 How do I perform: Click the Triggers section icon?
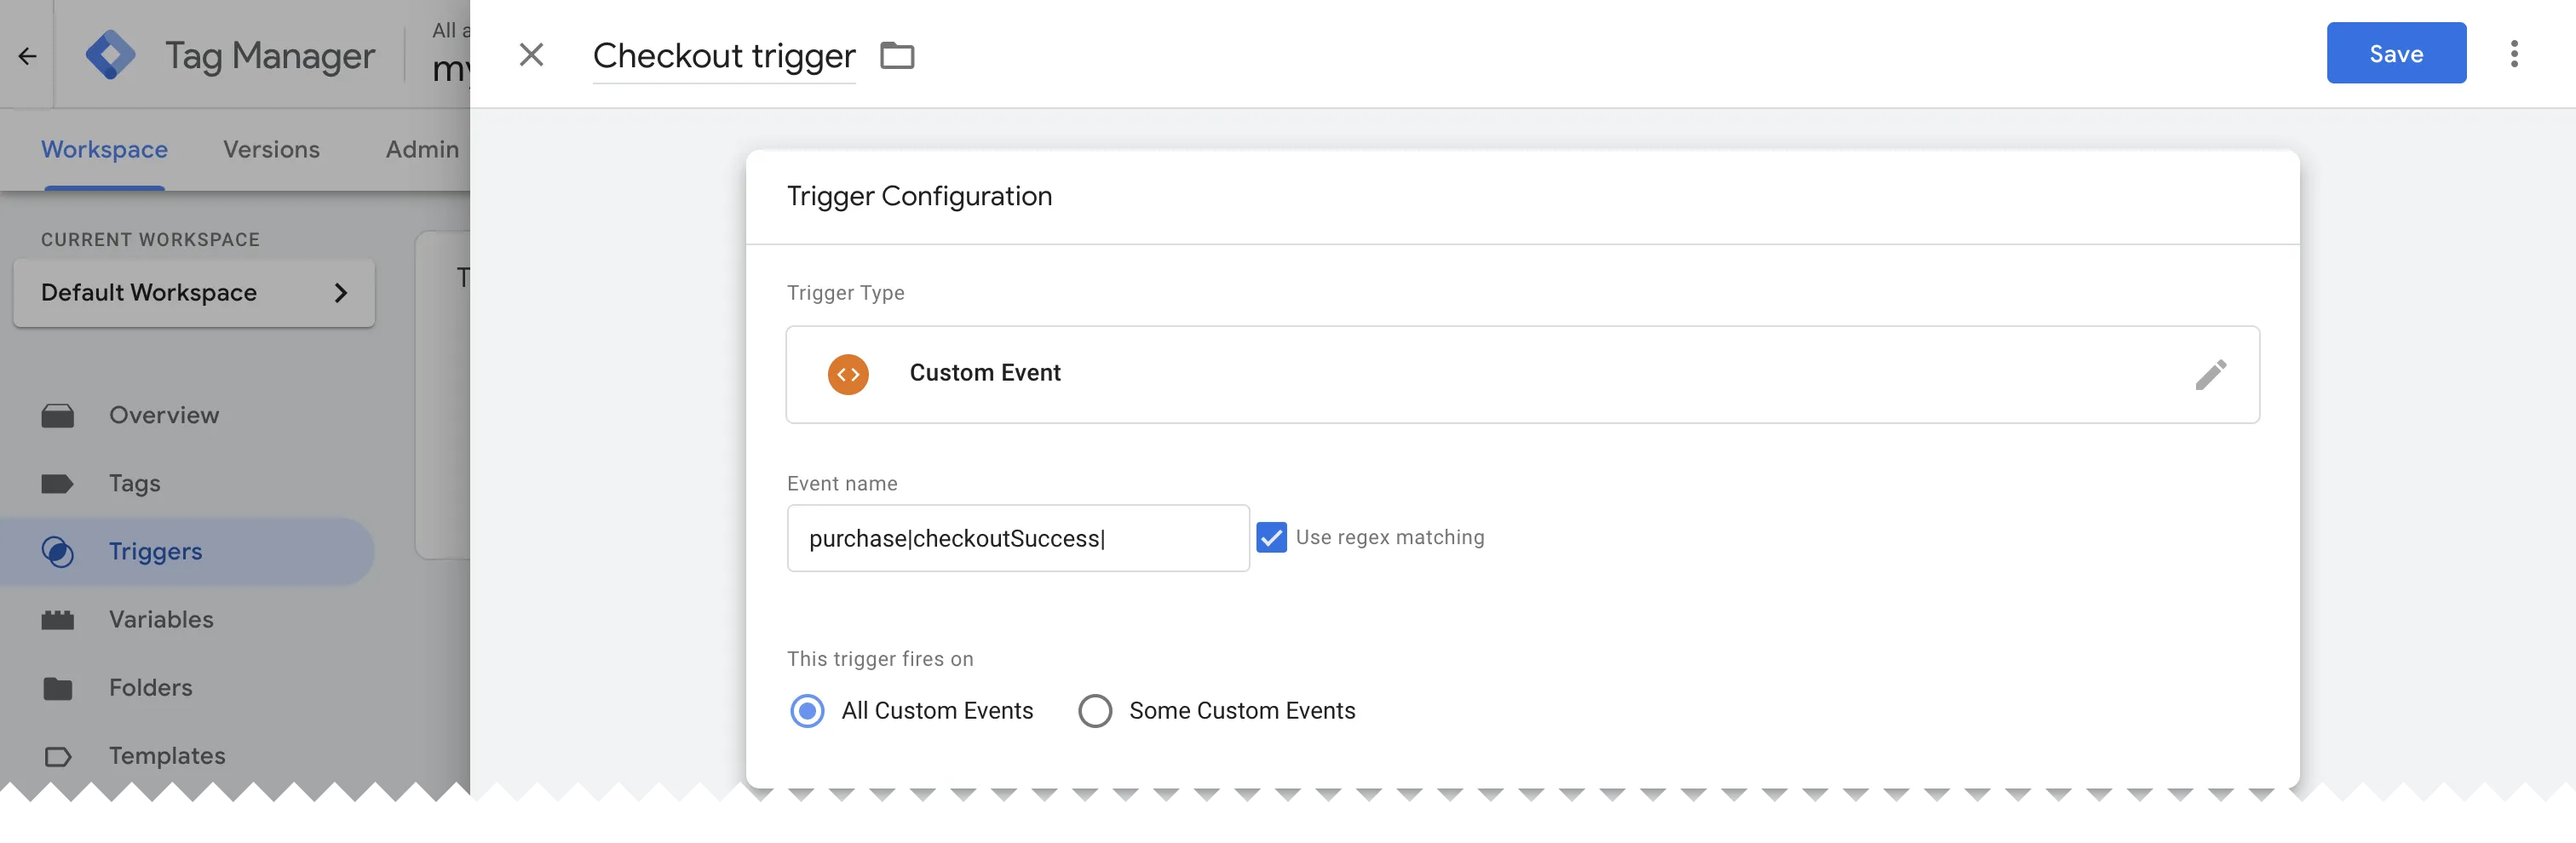(x=58, y=551)
